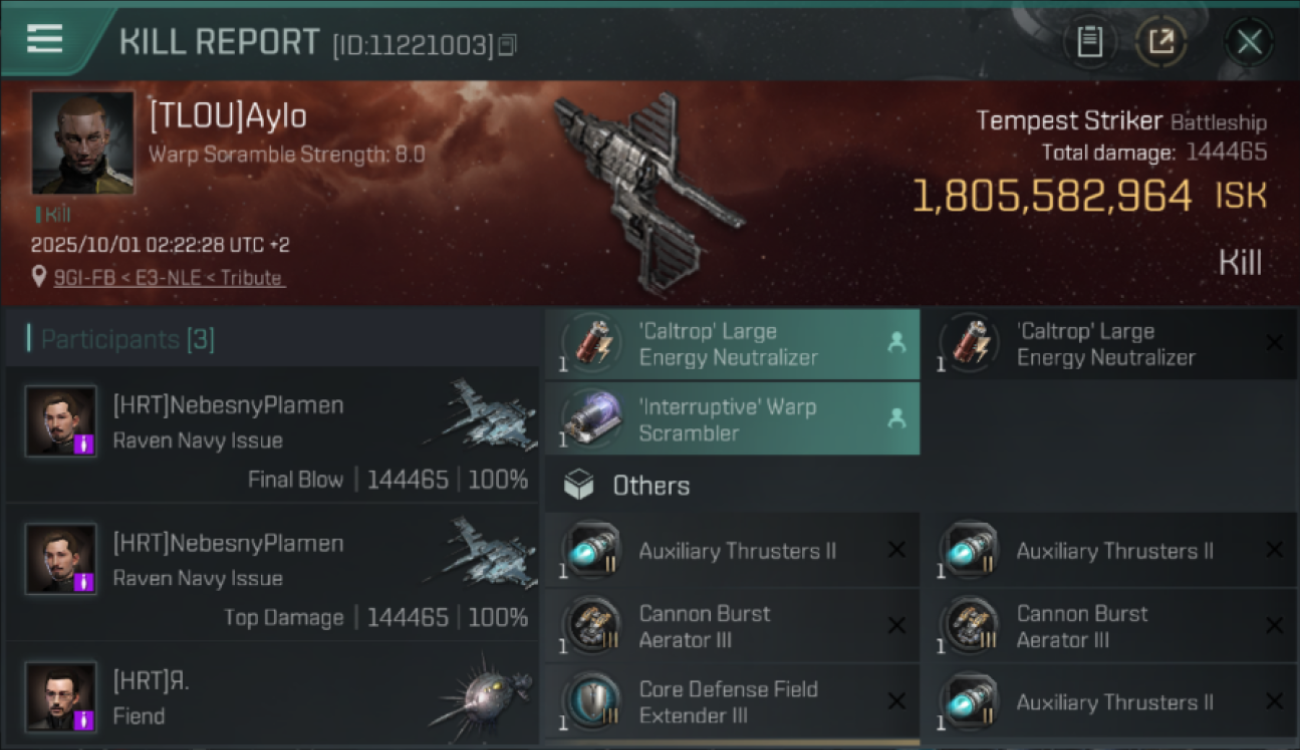Click the 'Interruptive' Warp Scrambler module icon
Image resolution: width=1300 pixels, height=750 pixels.
point(591,420)
